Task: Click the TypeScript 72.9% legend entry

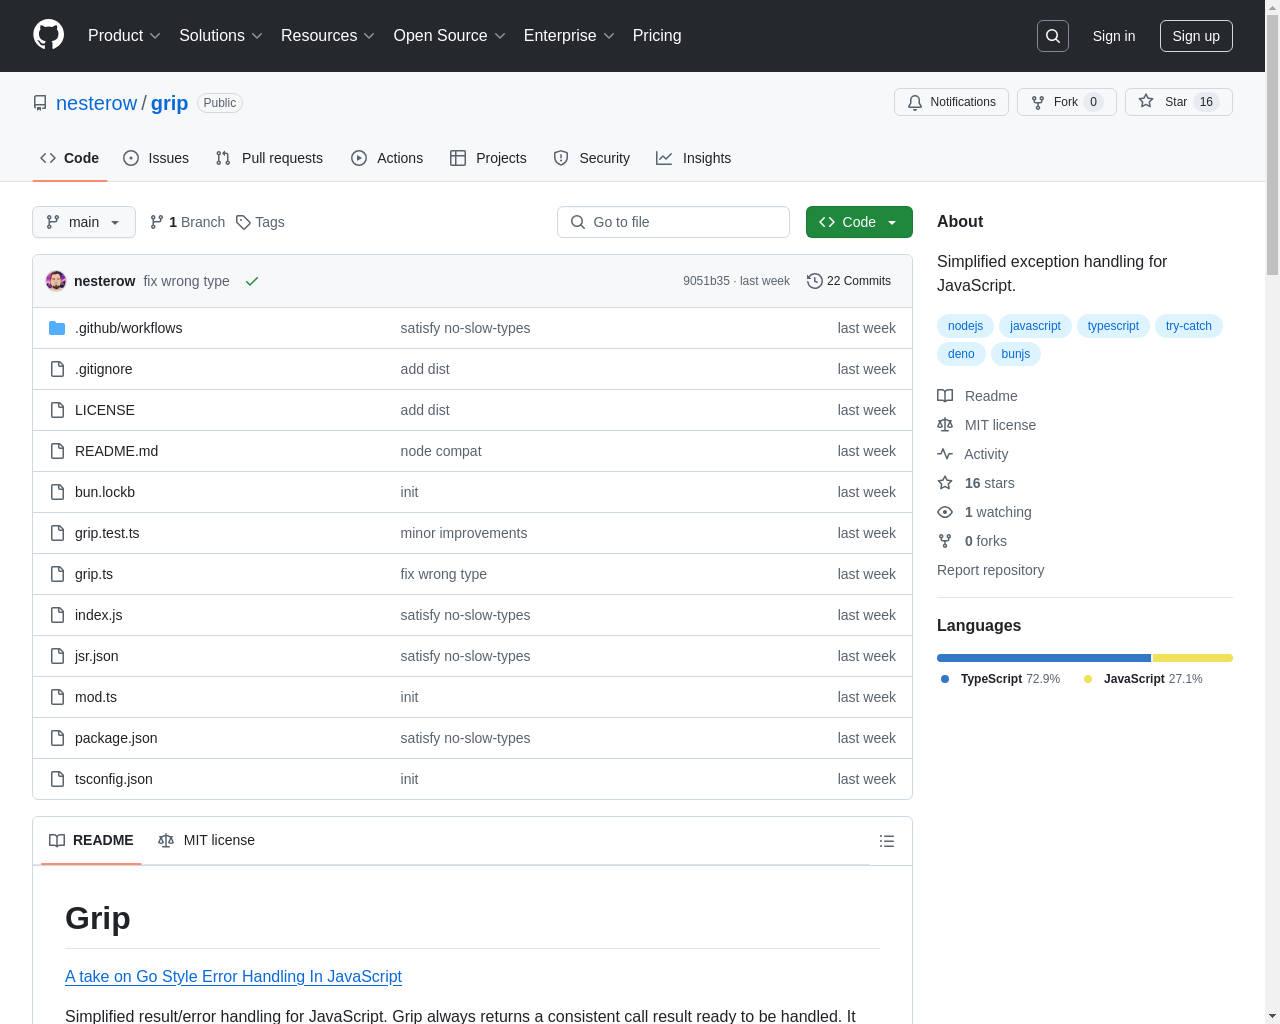Action: tap(1000, 679)
